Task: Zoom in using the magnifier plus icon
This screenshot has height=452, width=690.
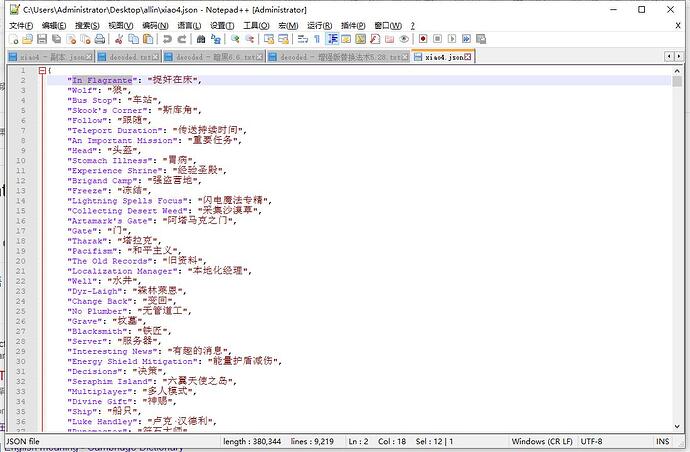Action: (235, 39)
